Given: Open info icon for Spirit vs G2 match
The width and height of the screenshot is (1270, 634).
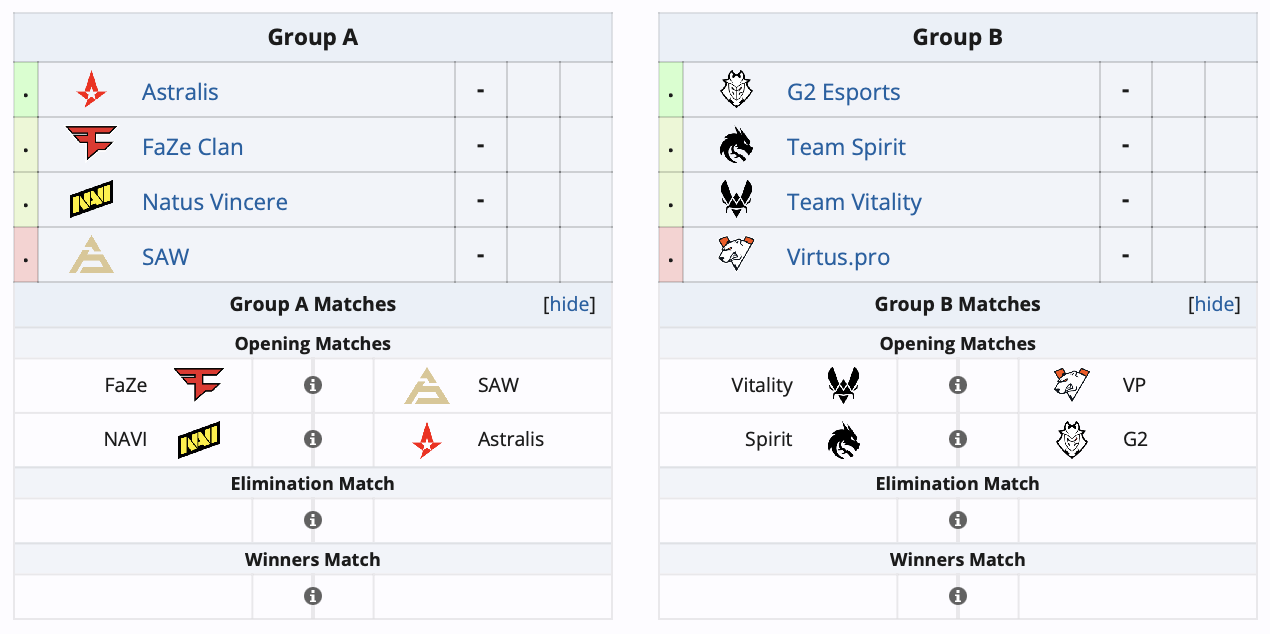Looking at the screenshot, I should 958,439.
